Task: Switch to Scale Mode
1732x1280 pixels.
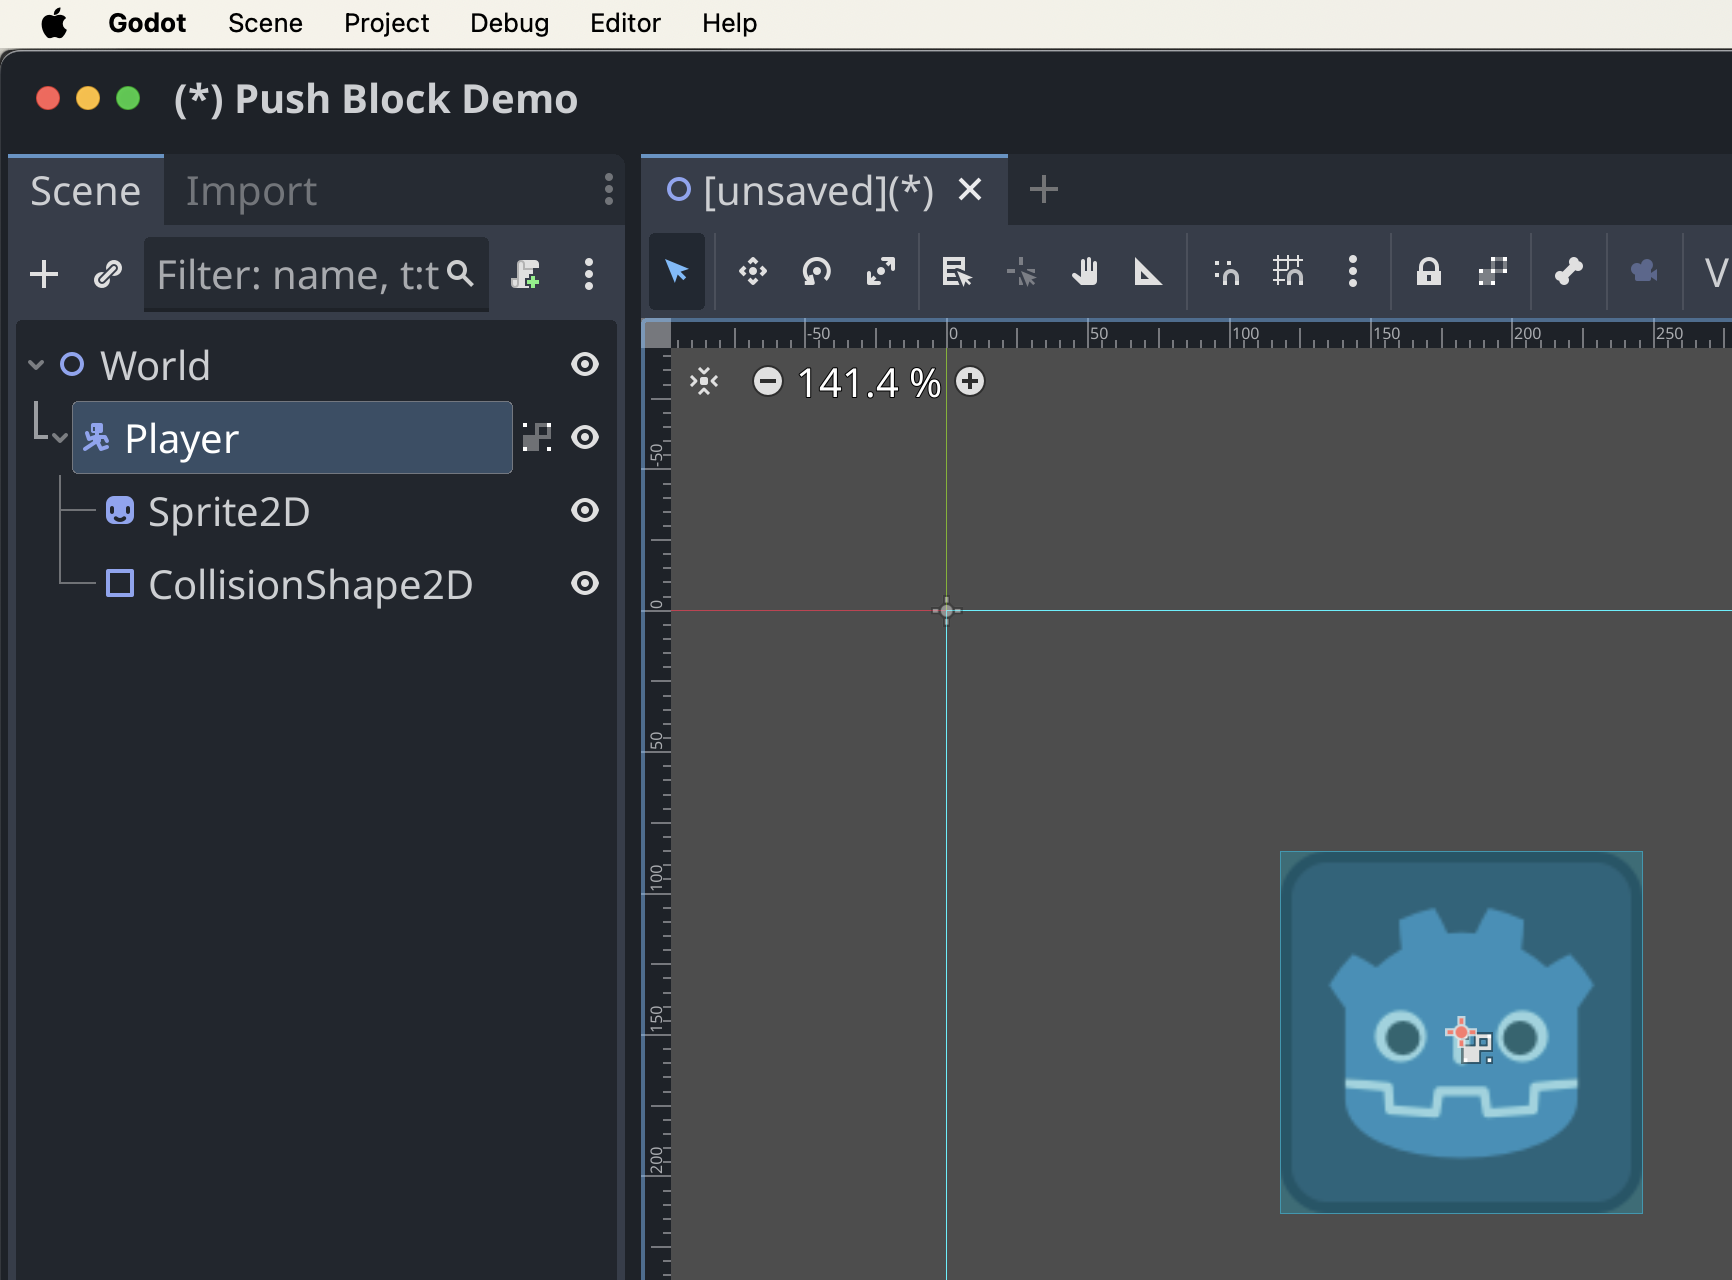Action: [x=881, y=271]
